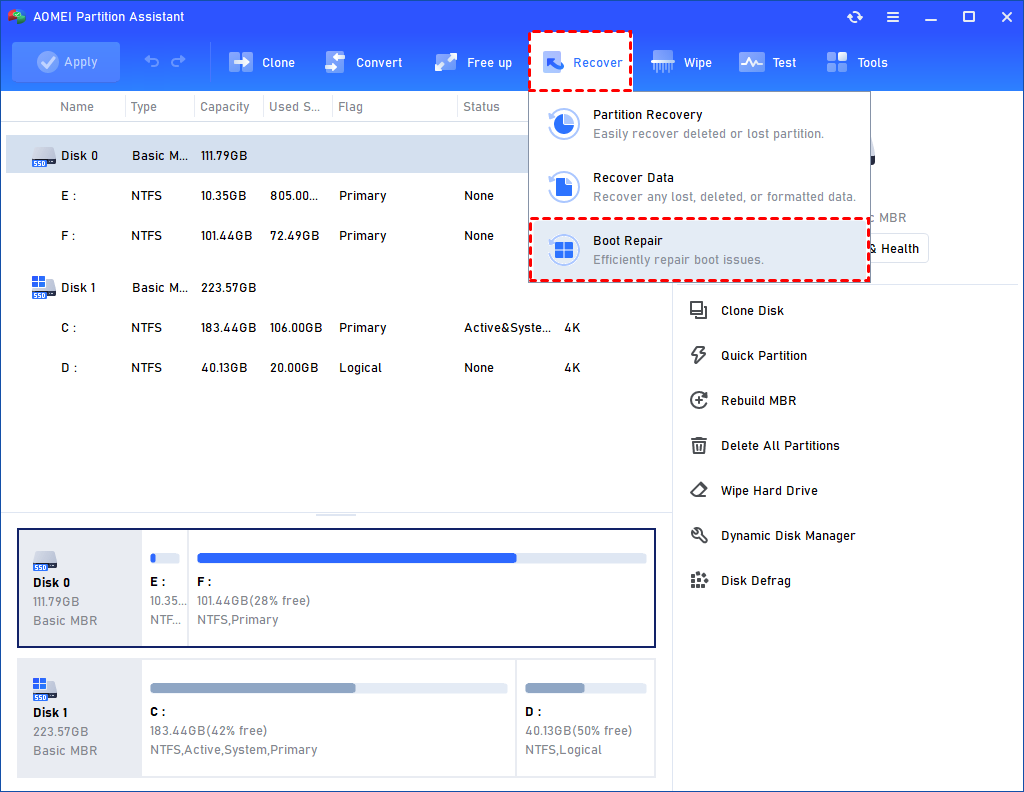
Task: Select the D: partition in the graphical view
Action: click(x=585, y=718)
